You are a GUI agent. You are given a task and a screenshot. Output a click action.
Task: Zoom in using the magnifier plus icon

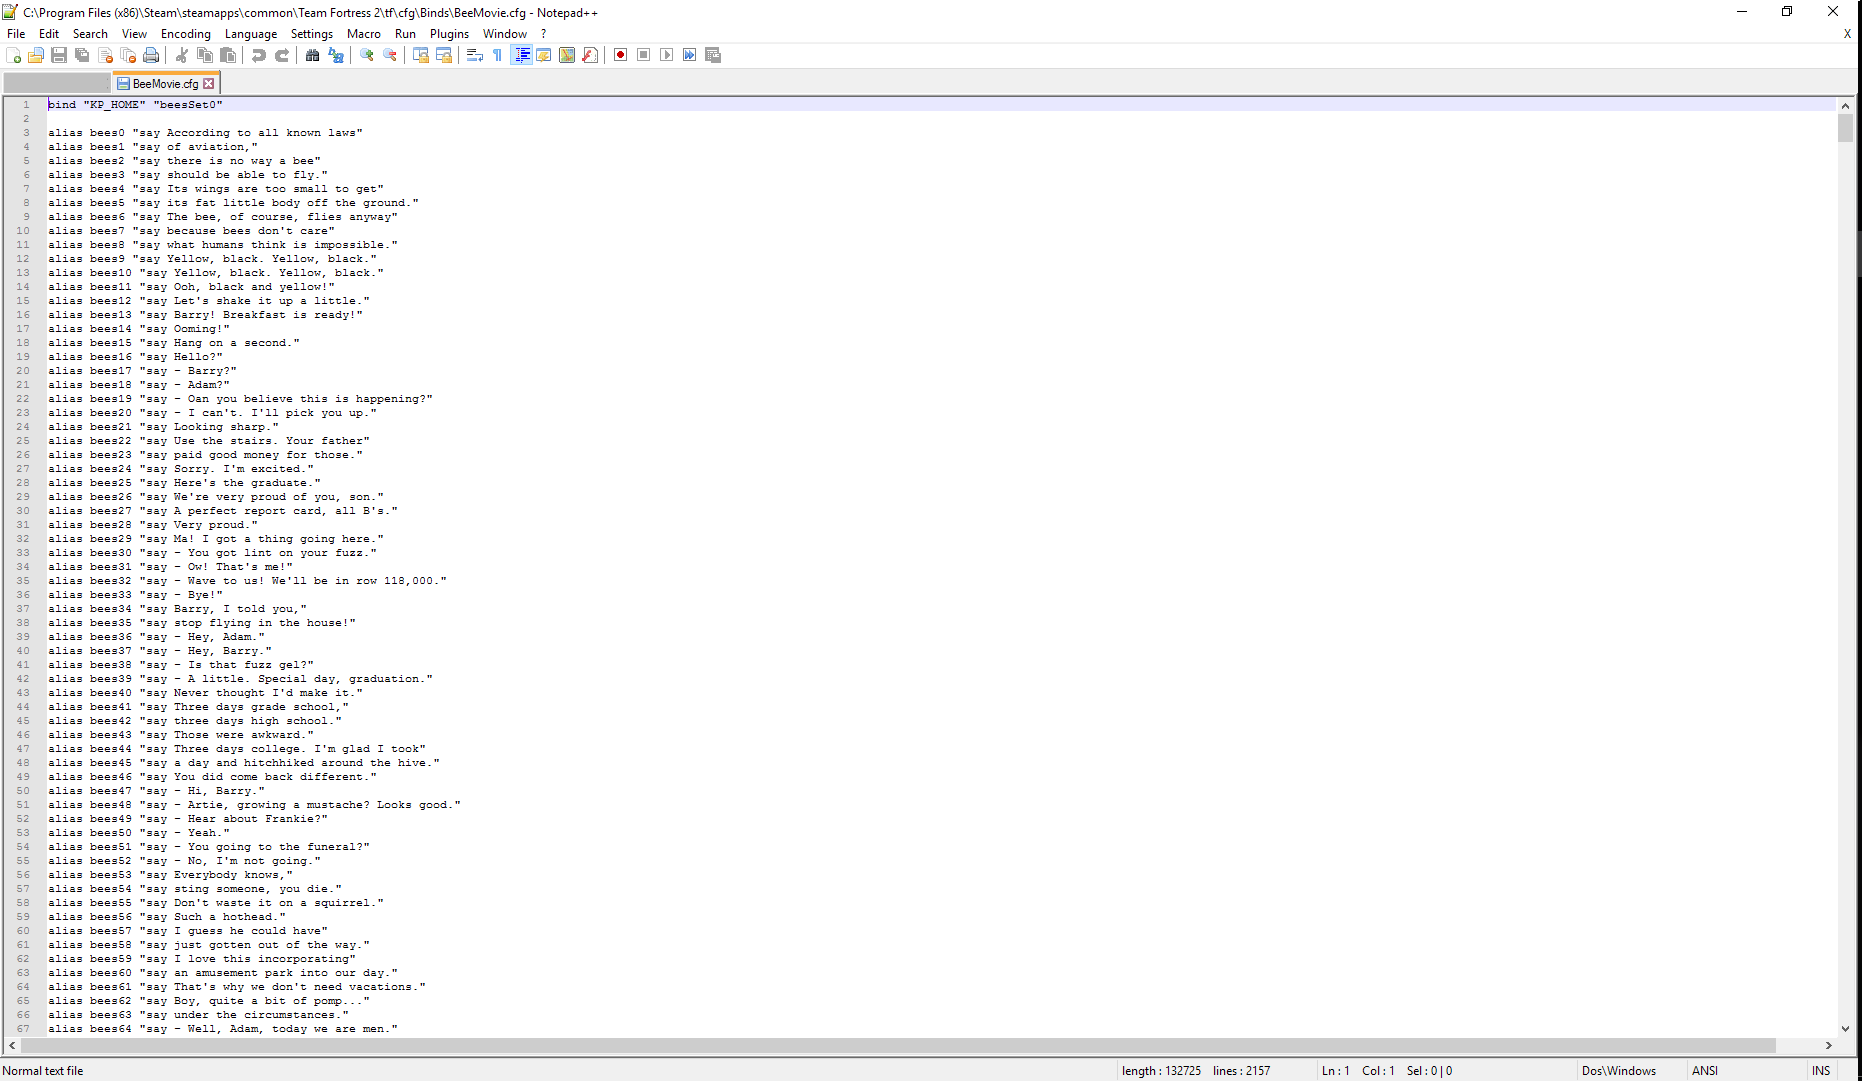tap(367, 55)
